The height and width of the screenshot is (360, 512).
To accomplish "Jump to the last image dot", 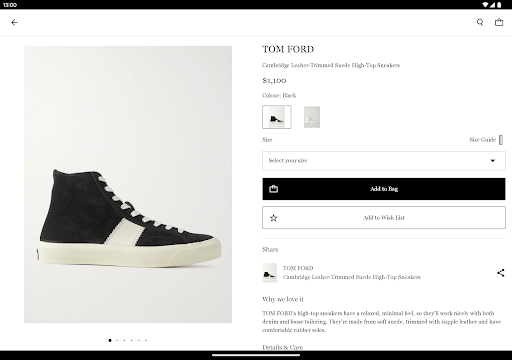I will 146,340.
